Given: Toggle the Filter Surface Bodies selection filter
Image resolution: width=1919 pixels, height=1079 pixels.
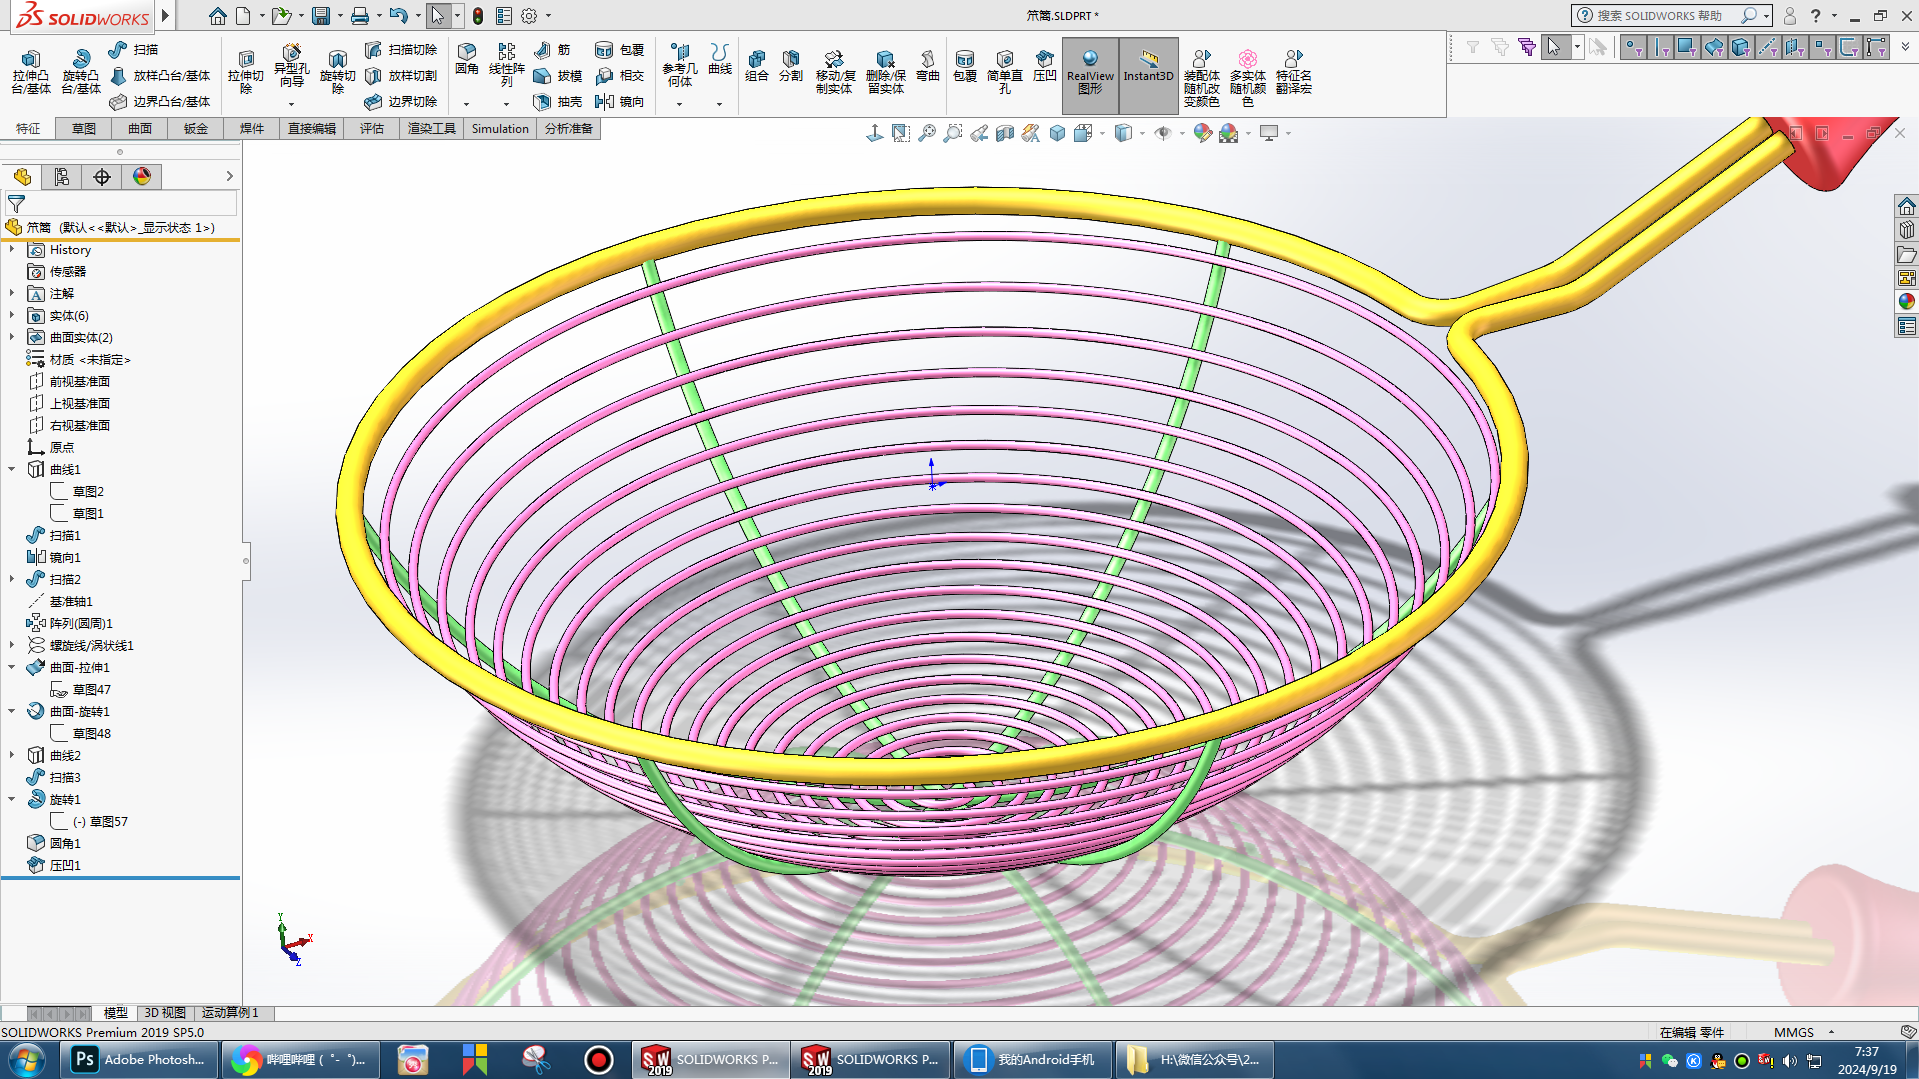Looking at the screenshot, I should (x=1714, y=47).
